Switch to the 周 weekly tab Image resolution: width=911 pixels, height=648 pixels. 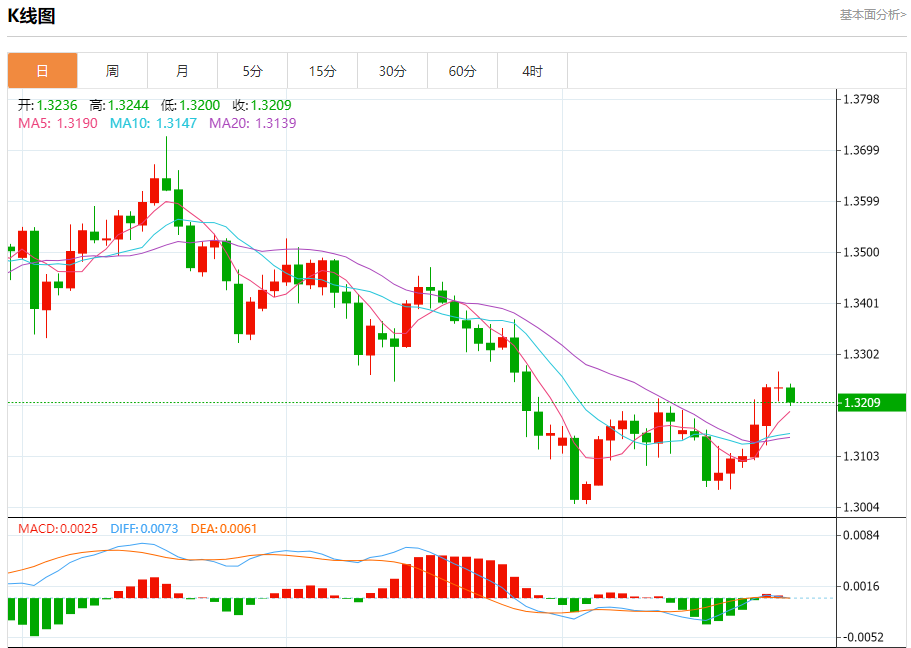(x=112, y=71)
